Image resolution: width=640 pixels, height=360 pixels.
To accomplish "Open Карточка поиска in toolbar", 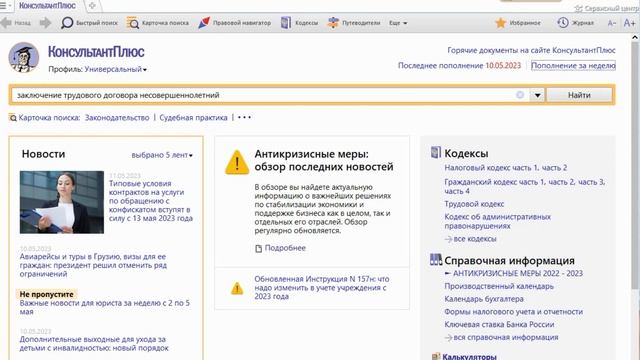I will [158, 23].
